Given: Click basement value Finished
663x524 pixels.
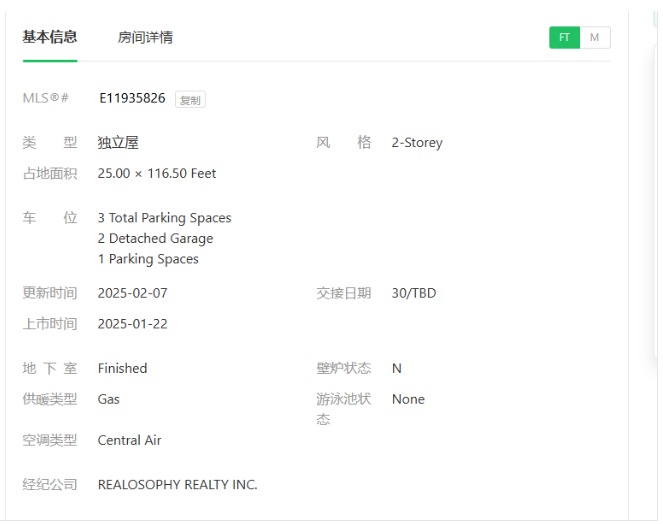Looking at the screenshot, I should click(122, 368).
